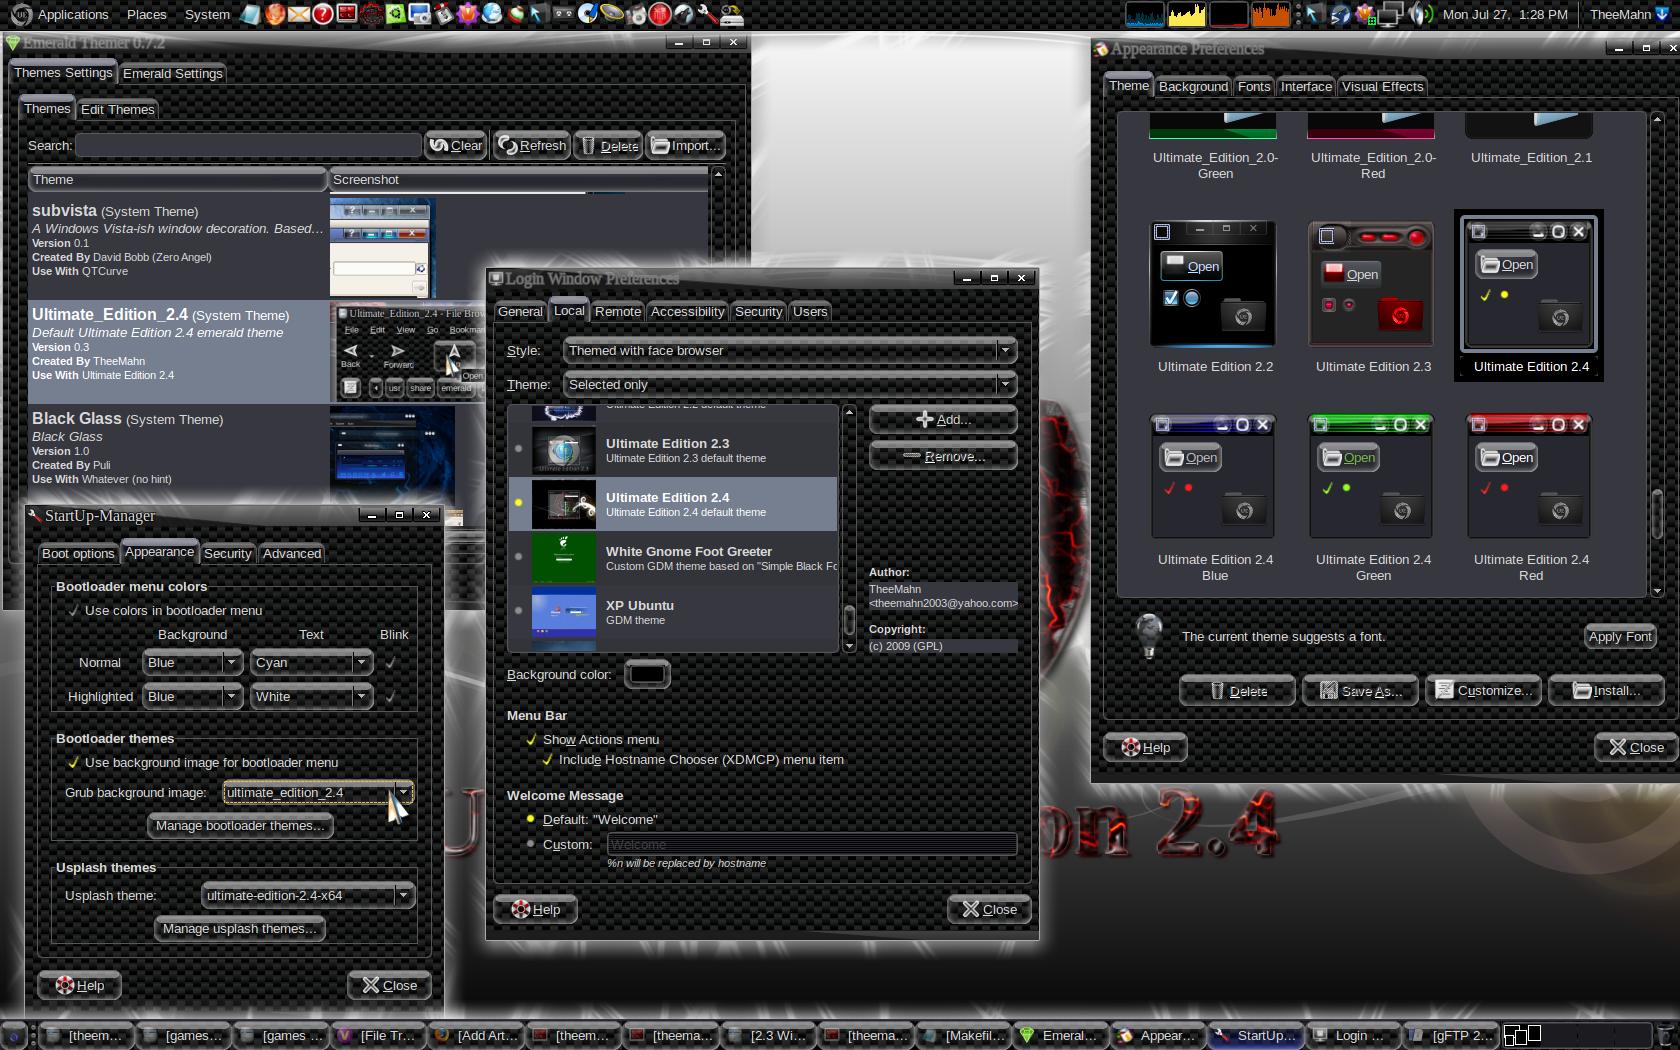Open the screenshot camera launcher icon

point(419,14)
